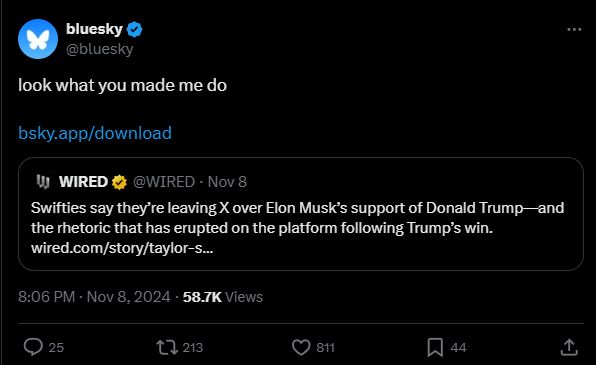View the 58.7K Views analytics
Viewport: 596px width, 365px height.
[x=223, y=297]
